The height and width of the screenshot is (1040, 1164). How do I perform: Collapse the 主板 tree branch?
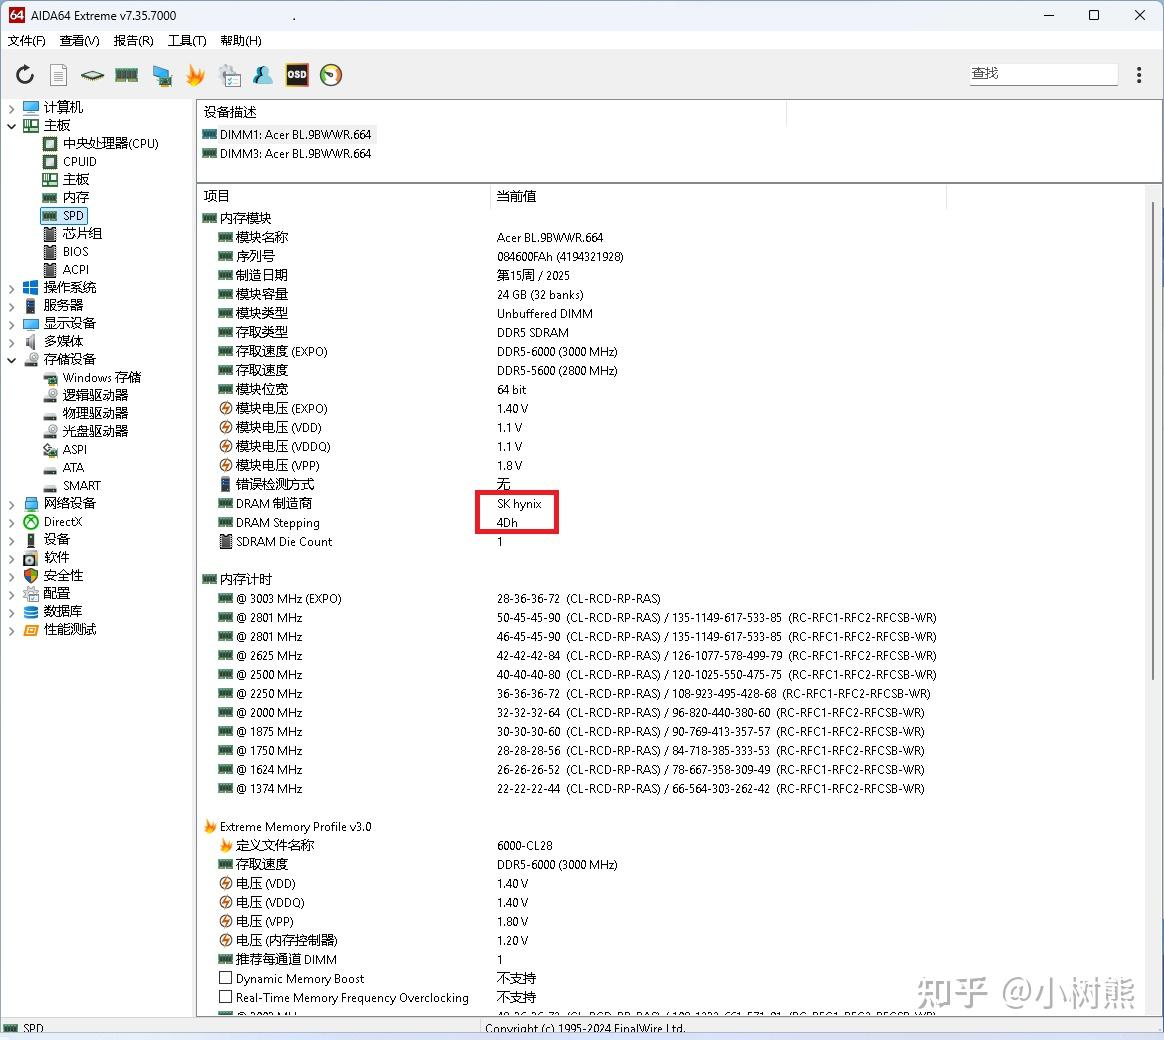point(11,125)
